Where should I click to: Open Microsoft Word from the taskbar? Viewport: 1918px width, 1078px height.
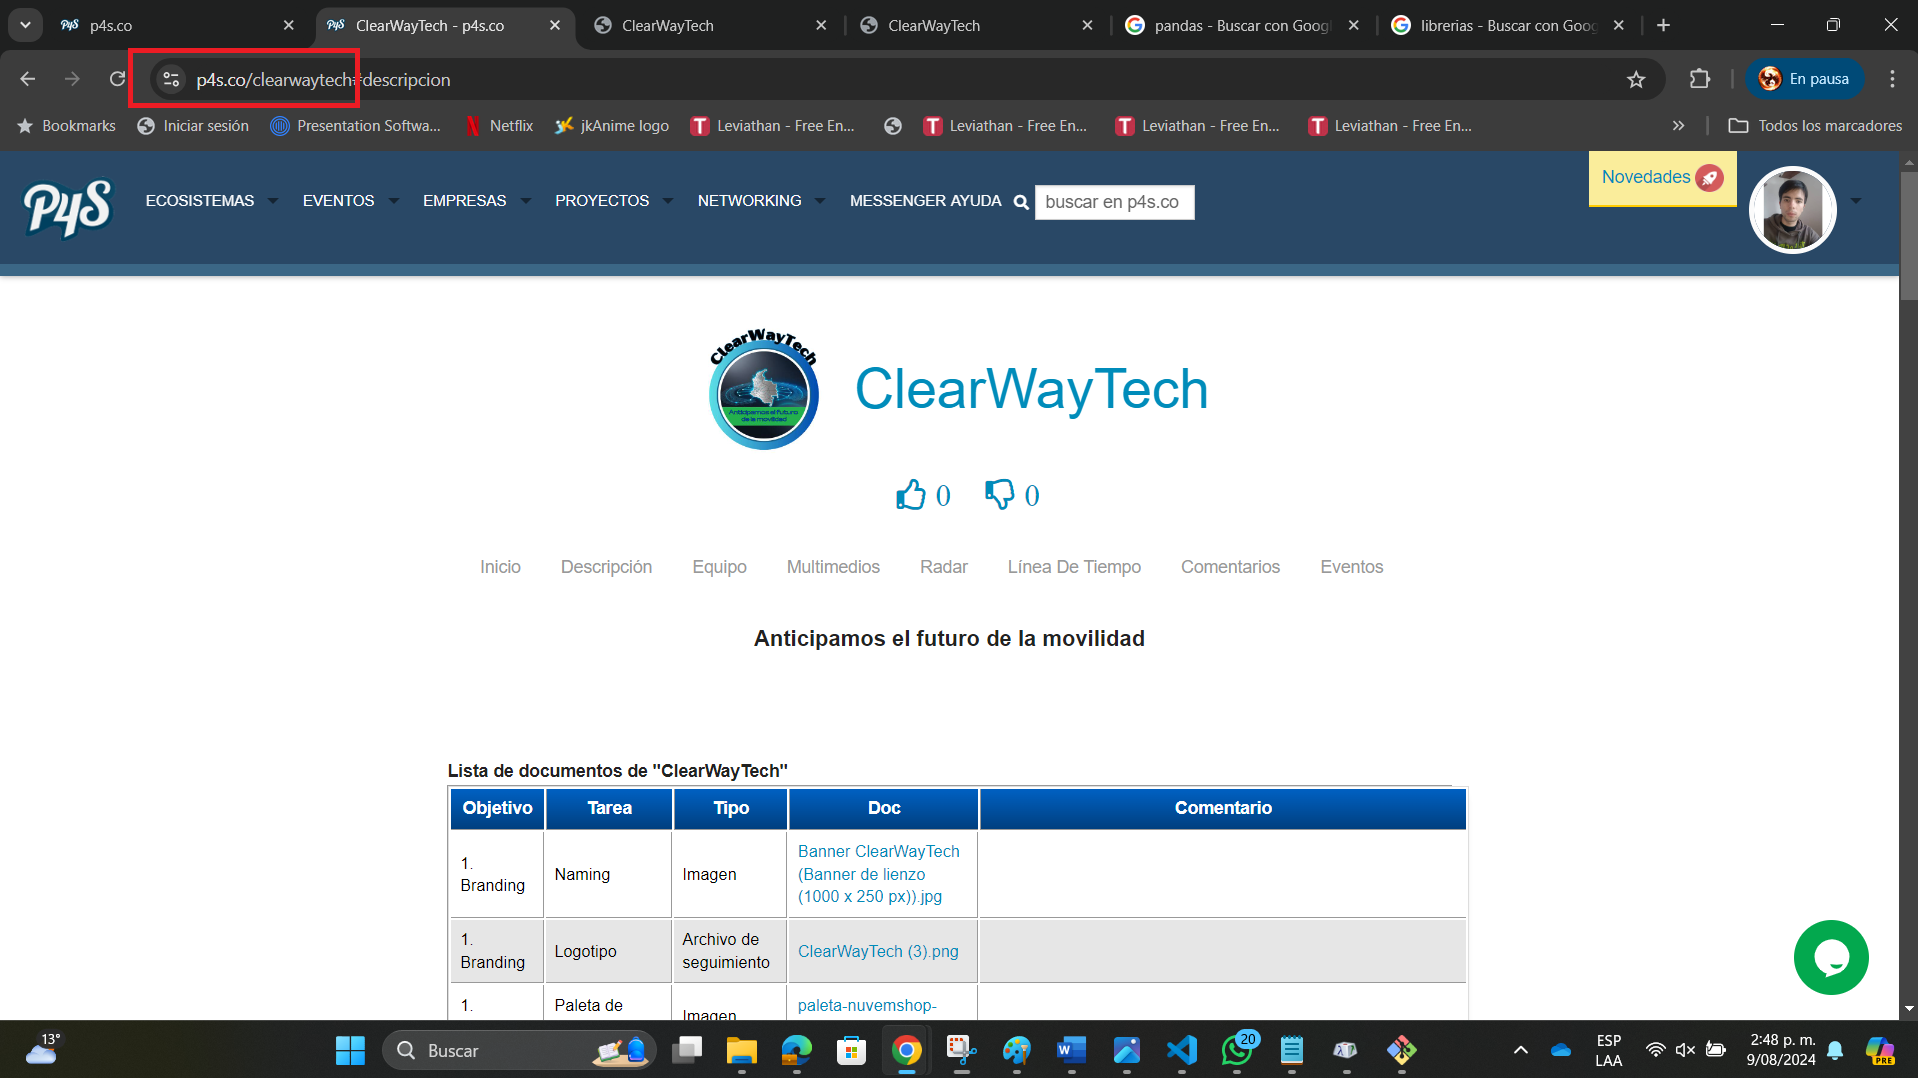point(1071,1050)
